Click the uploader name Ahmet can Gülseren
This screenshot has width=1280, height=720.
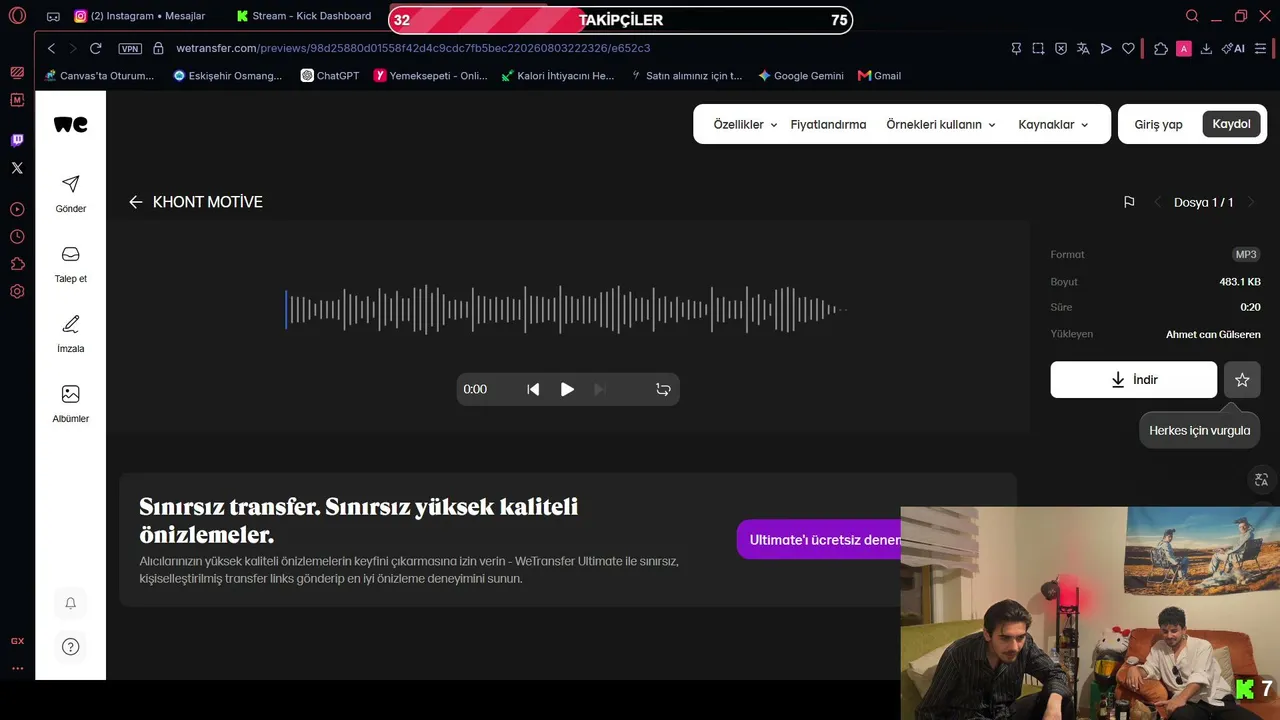1213,334
